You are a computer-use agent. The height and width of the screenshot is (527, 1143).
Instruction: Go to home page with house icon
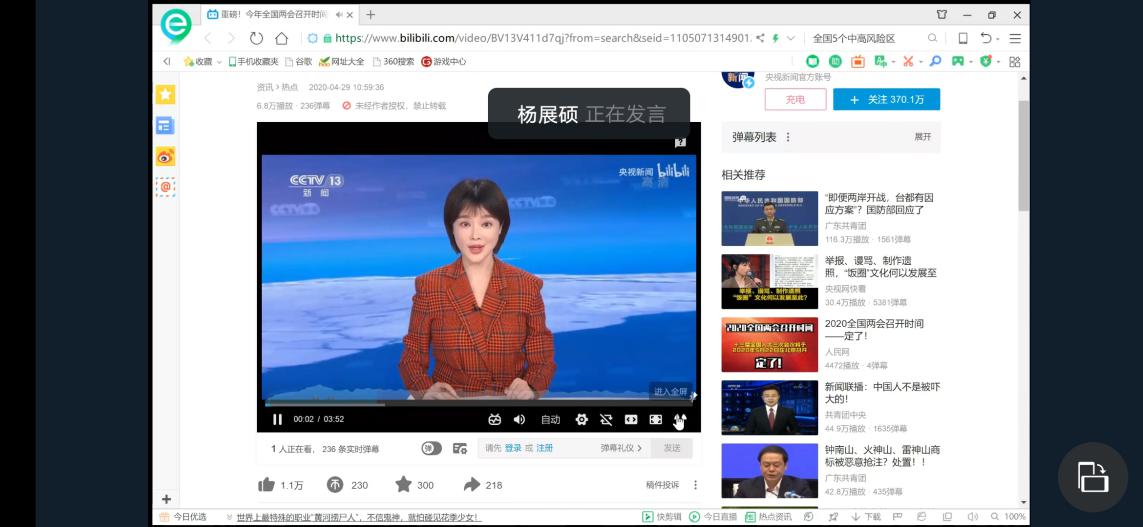(x=281, y=38)
